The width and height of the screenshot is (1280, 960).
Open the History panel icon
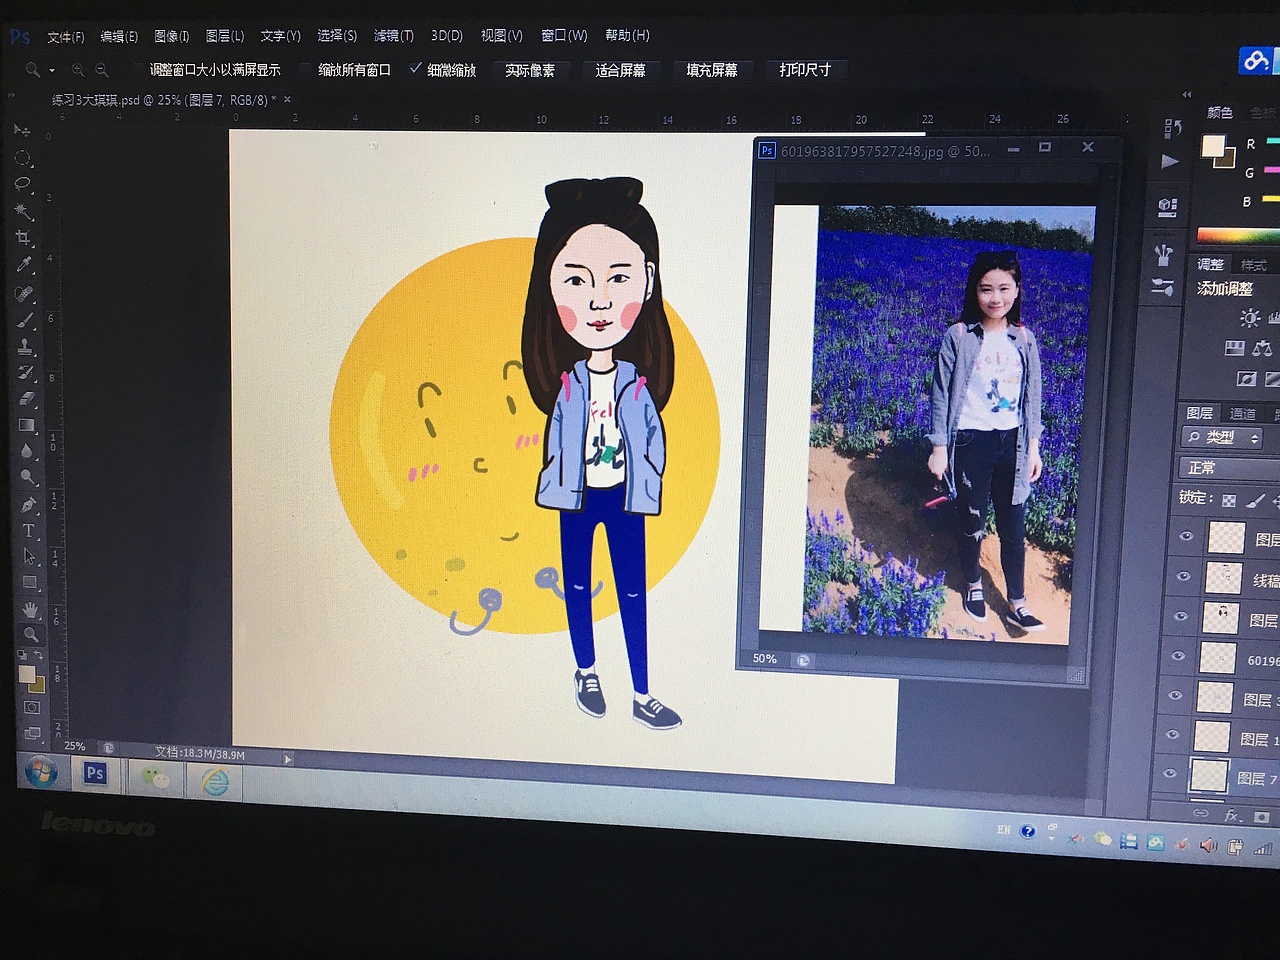coord(1173,128)
